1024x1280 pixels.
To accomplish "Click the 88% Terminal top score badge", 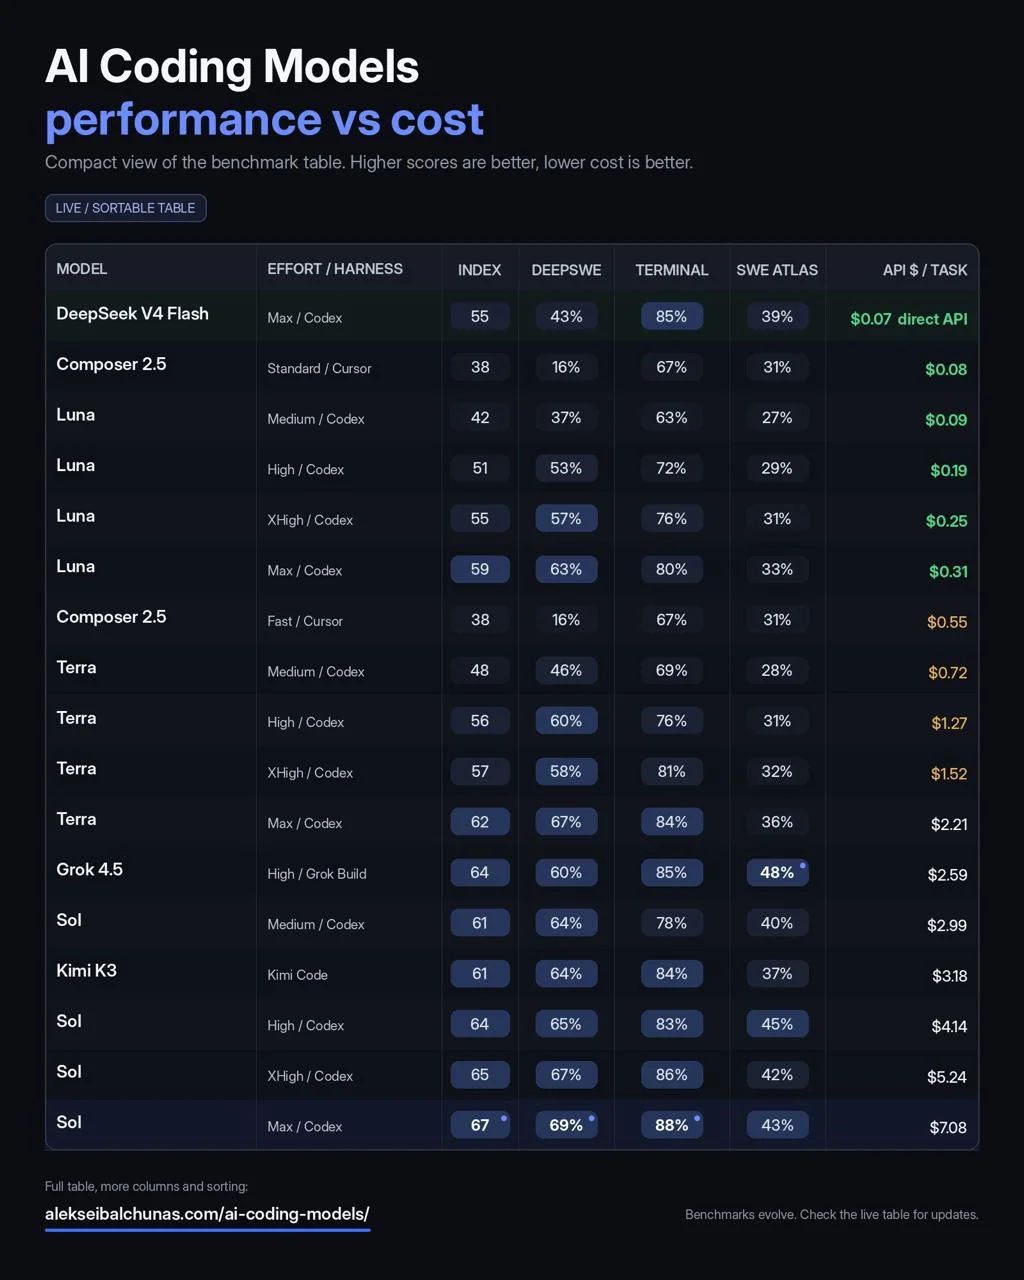I will tap(671, 1125).
